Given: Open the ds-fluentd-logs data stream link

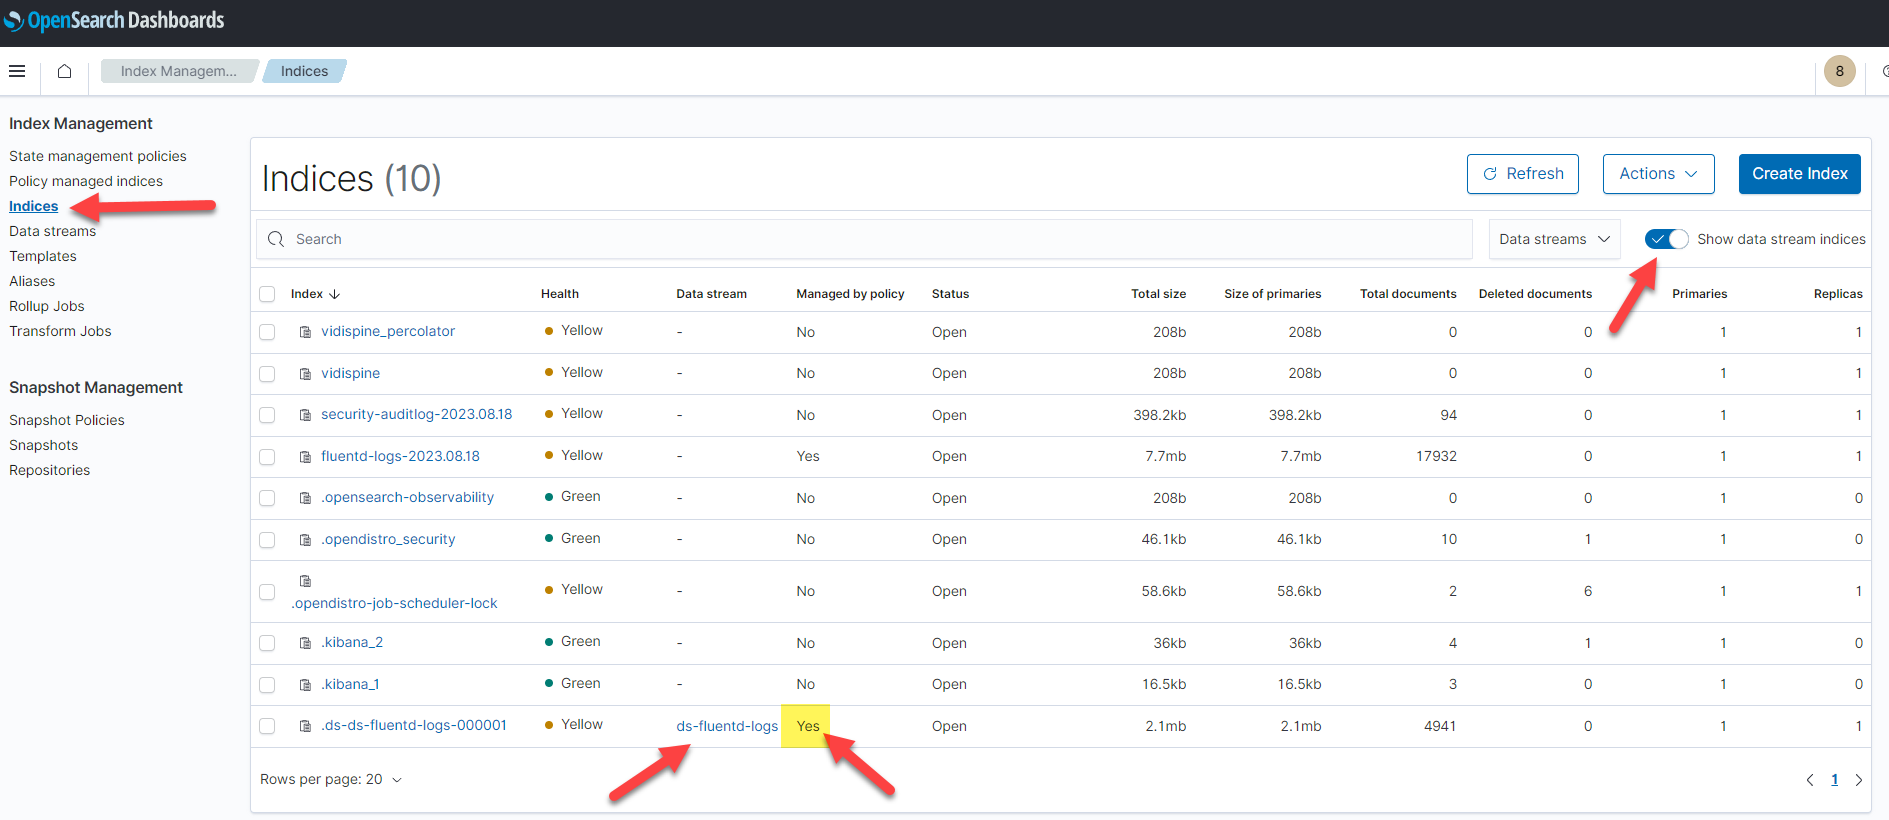Looking at the screenshot, I should [x=726, y=726].
